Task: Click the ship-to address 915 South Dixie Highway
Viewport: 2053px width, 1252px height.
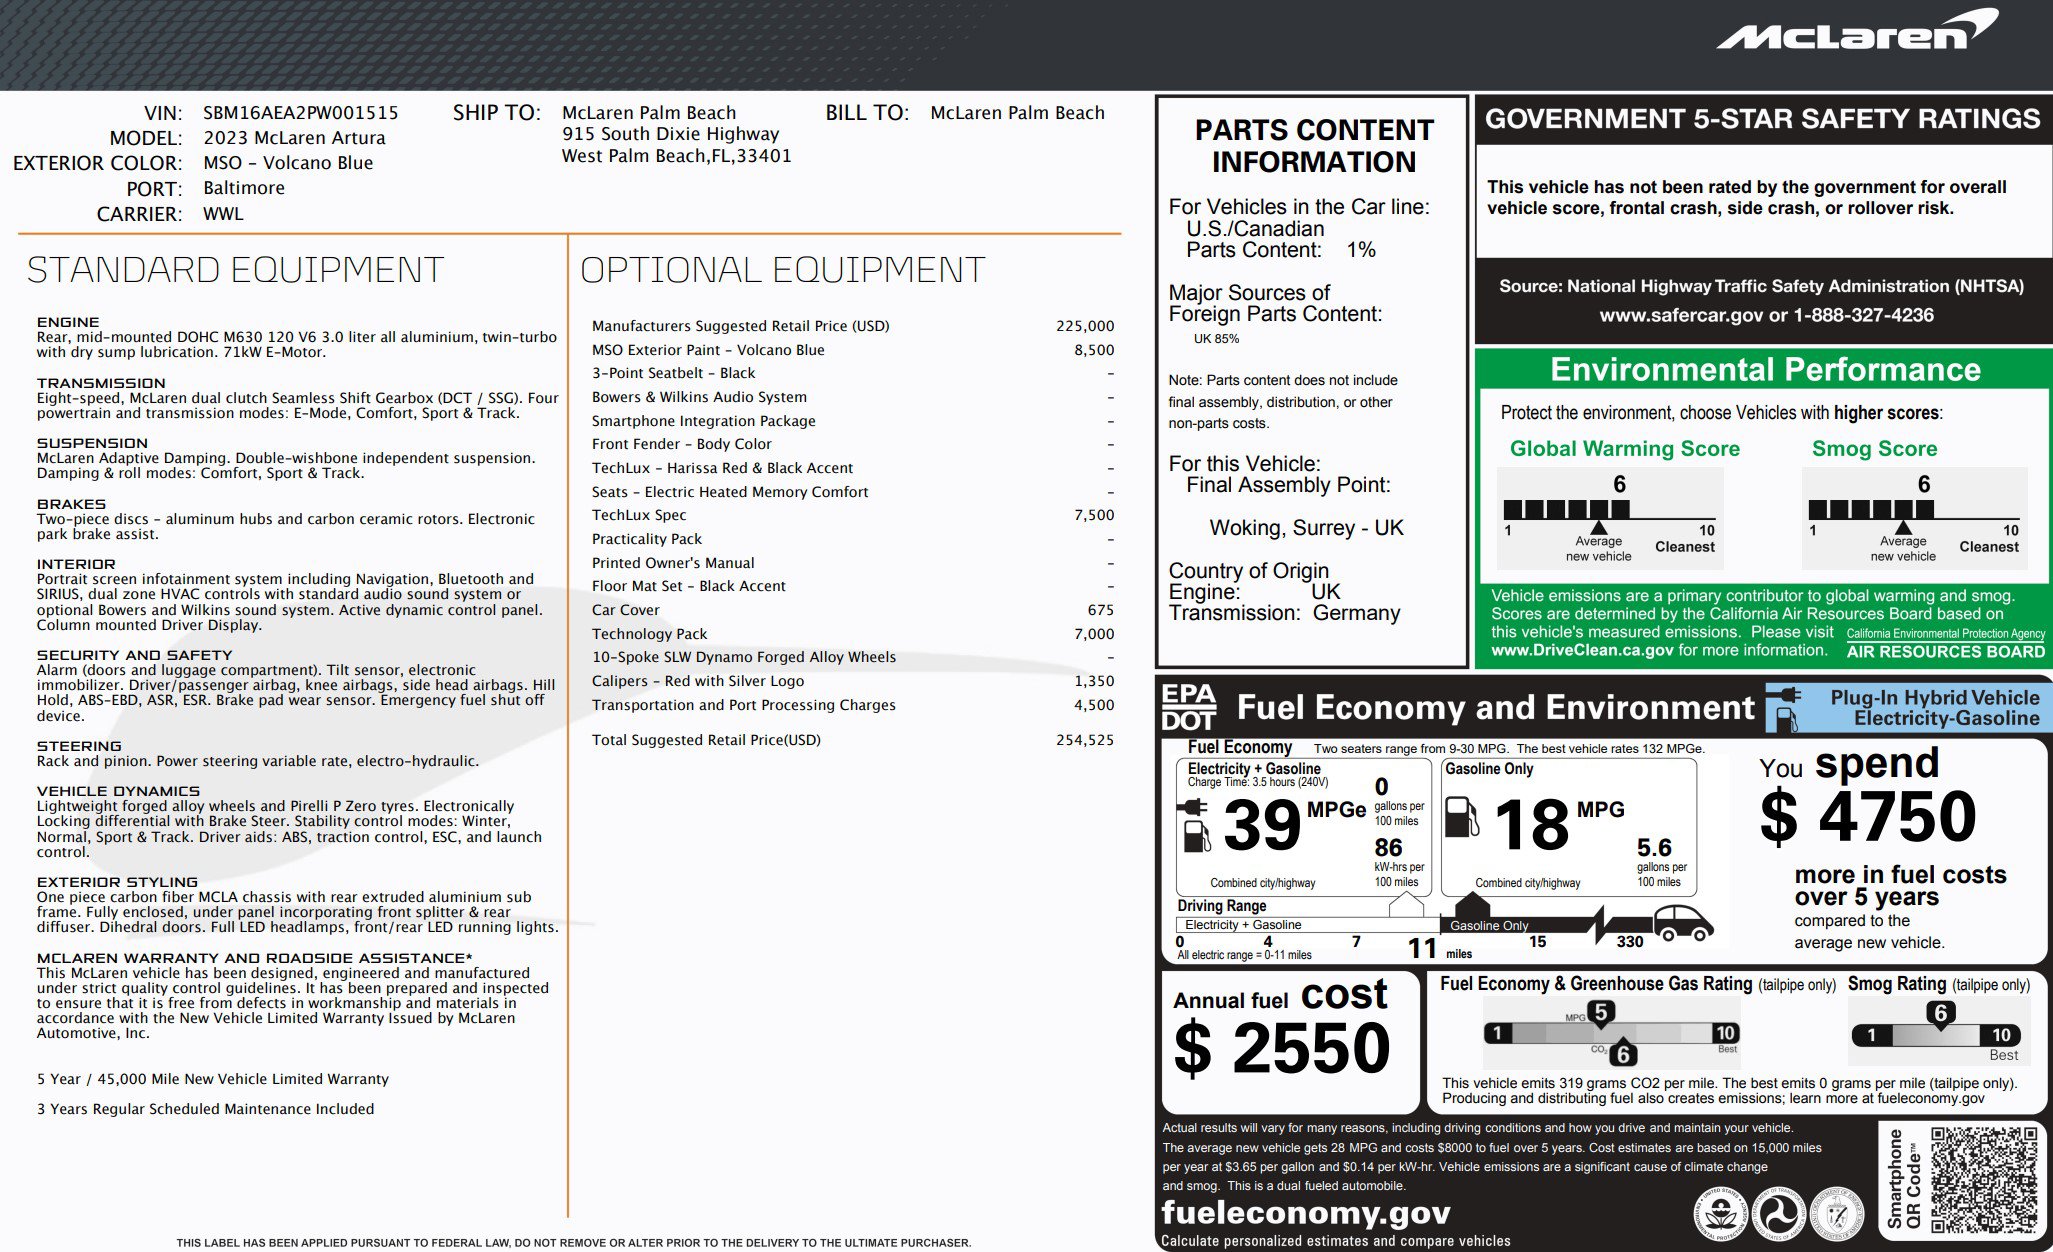Action: 670,134
